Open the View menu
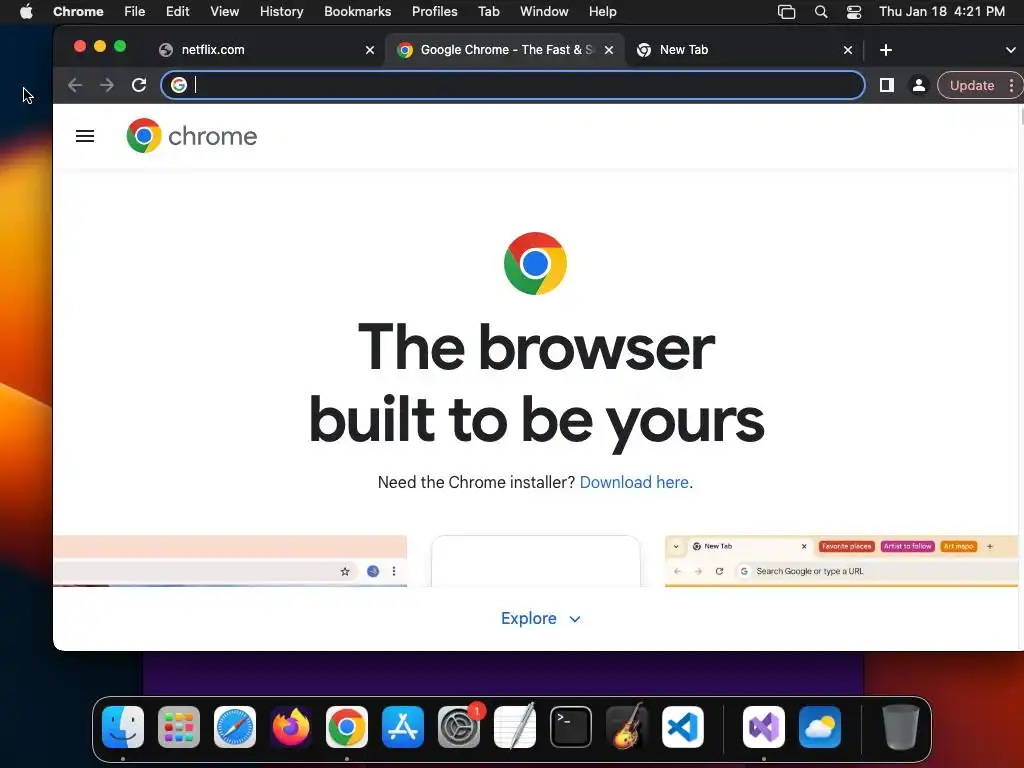This screenshot has height=768, width=1024. point(225,12)
